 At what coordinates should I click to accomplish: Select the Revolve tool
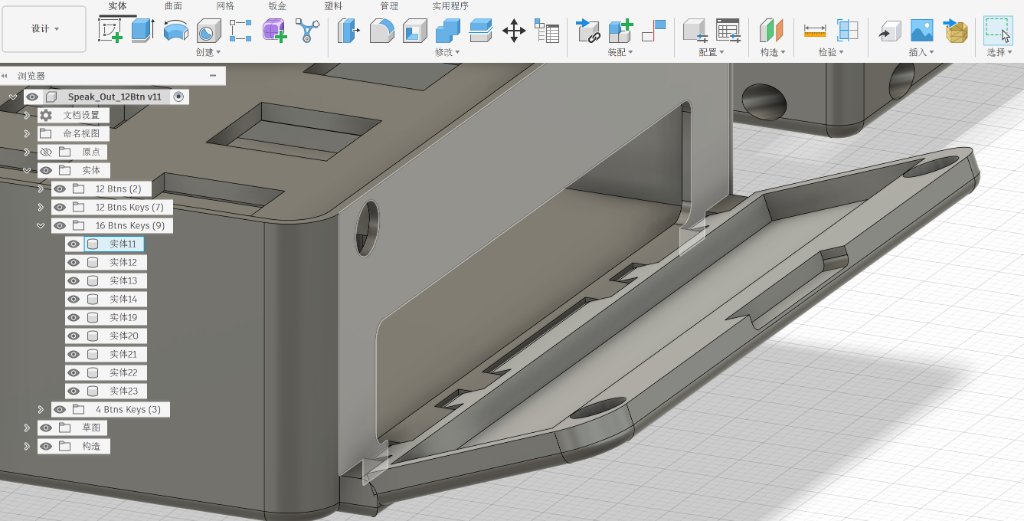click(x=176, y=30)
